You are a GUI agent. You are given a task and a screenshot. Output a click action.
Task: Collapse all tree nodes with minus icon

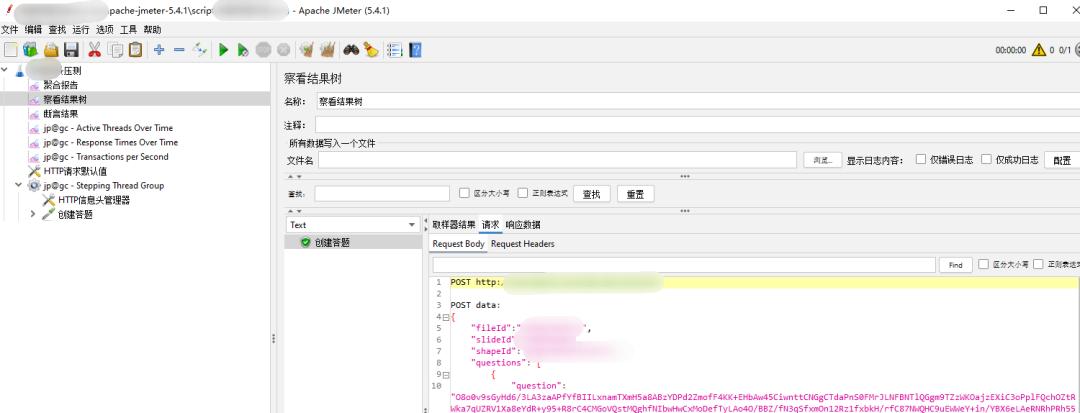179,50
